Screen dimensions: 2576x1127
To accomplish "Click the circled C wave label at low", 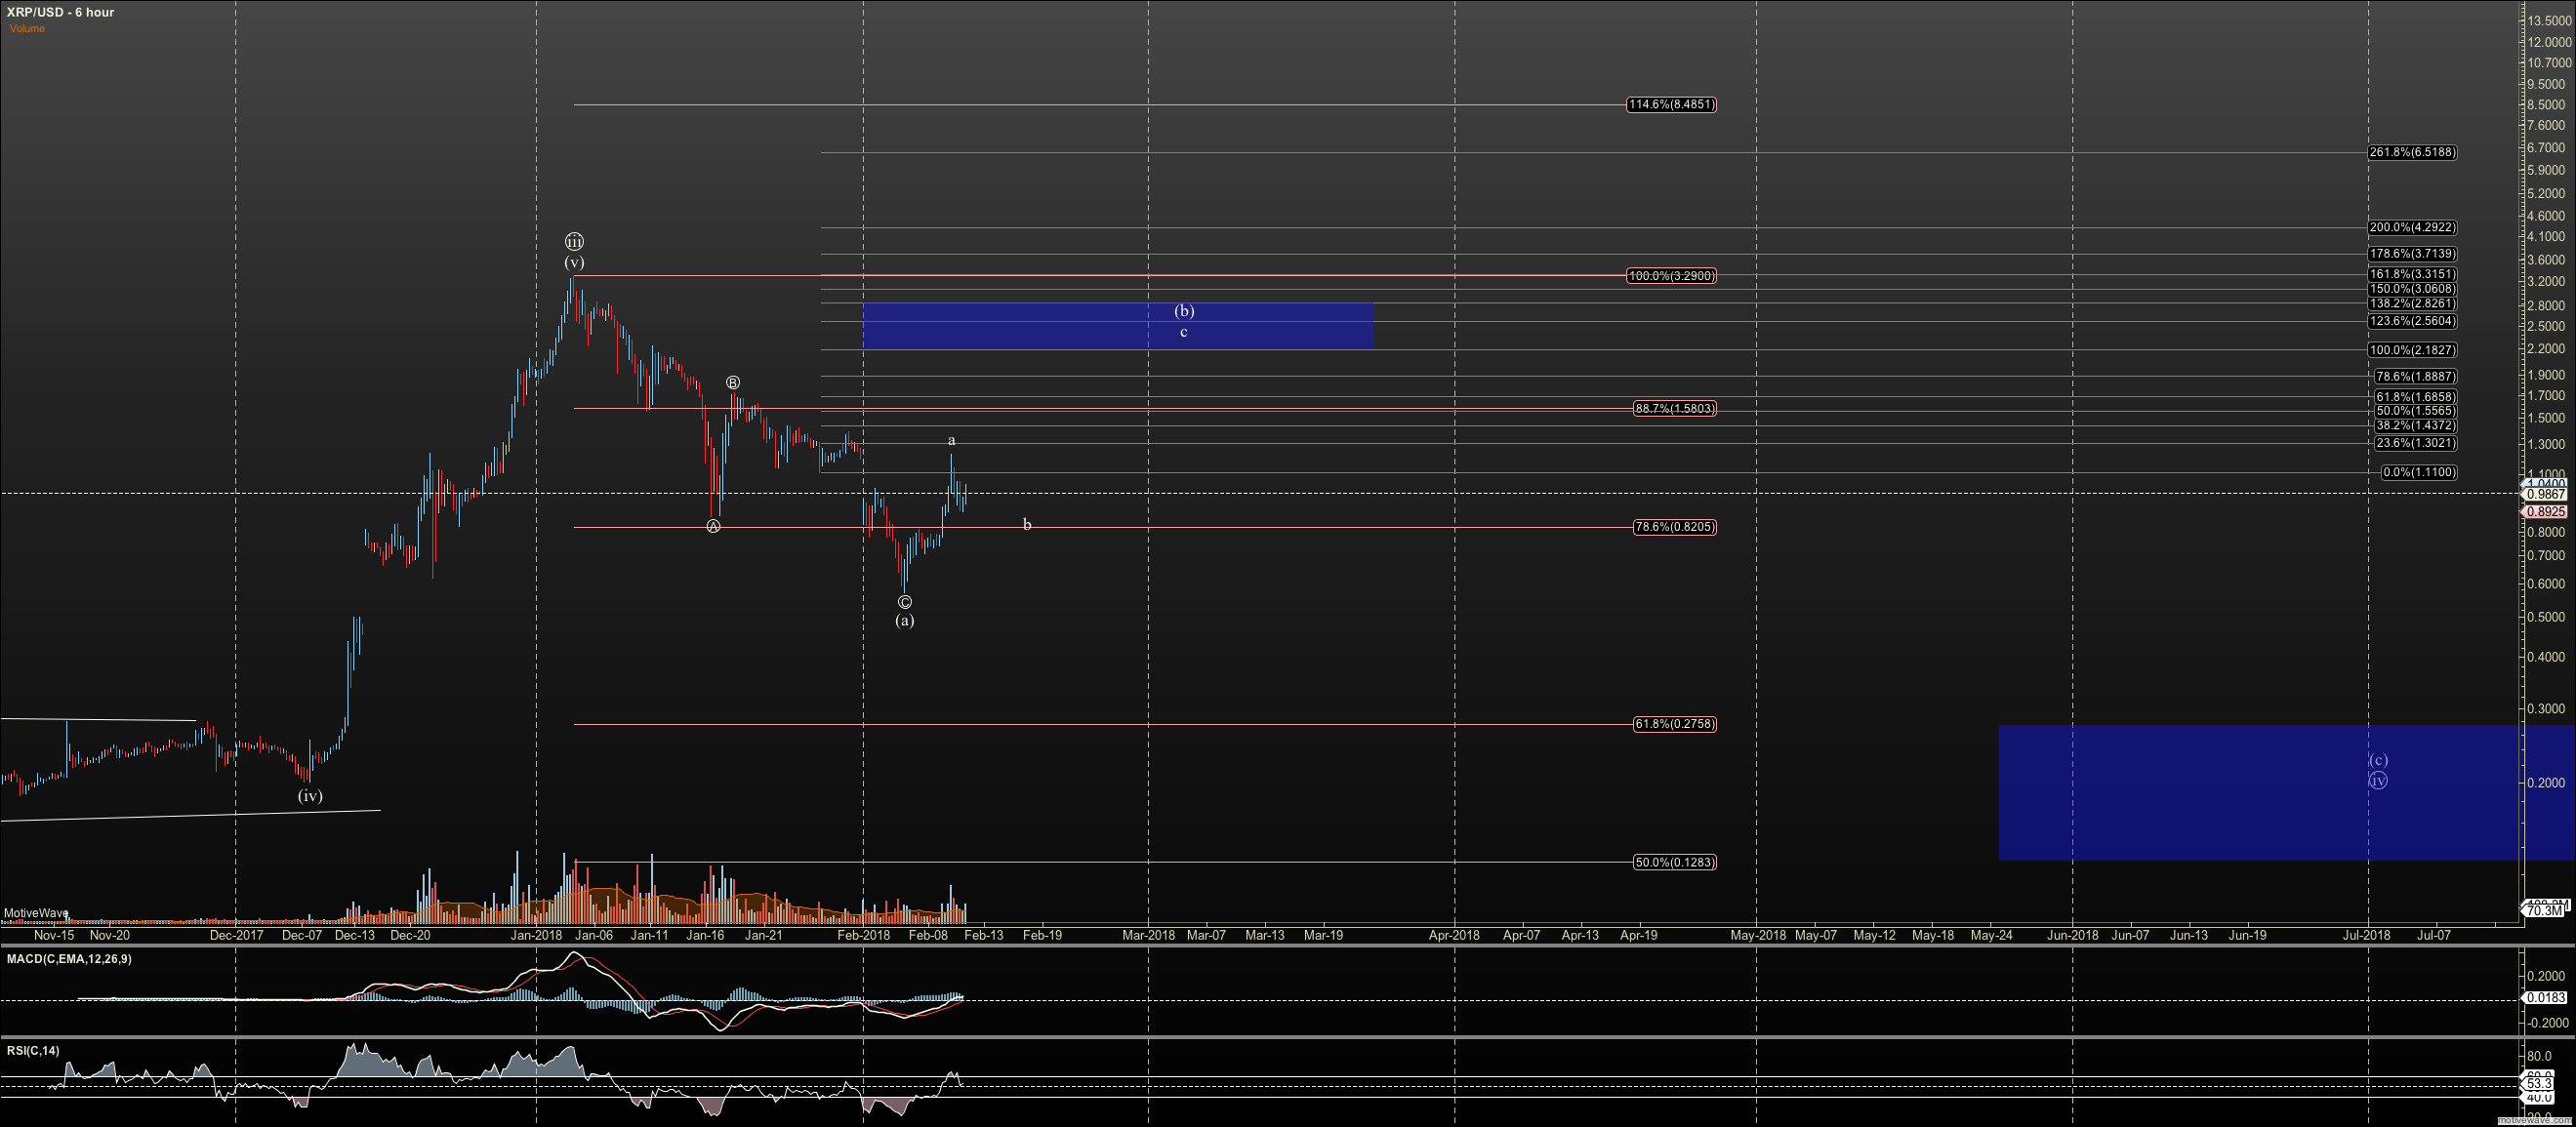I will 904,602.
